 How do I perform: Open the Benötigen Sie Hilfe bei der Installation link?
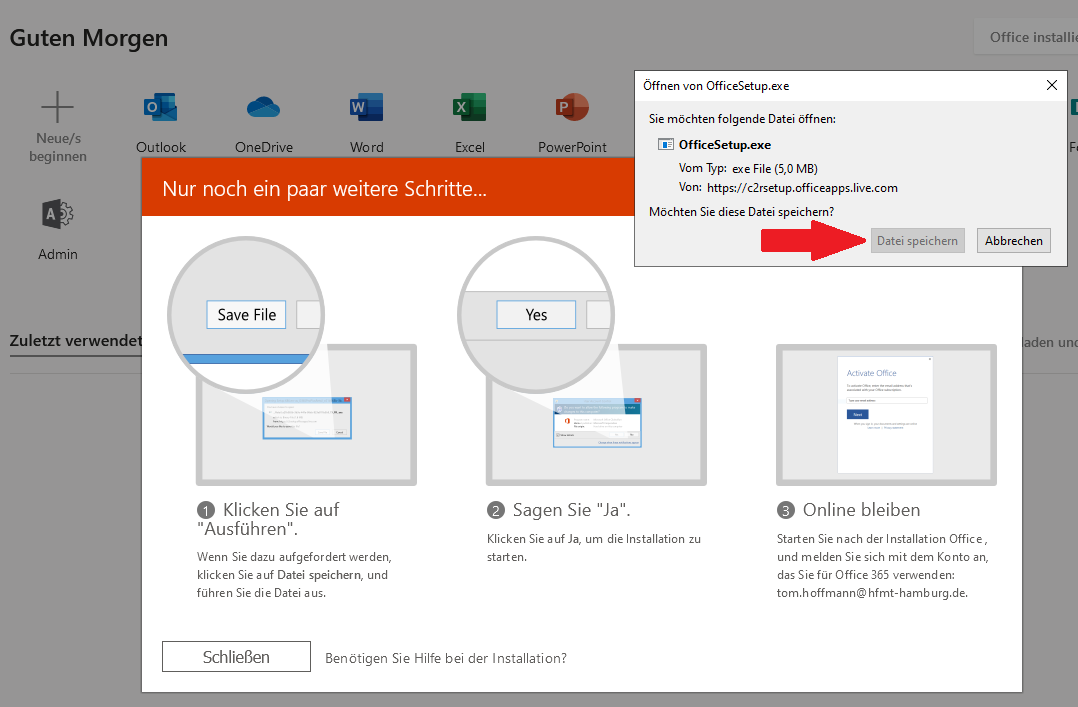(x=446, y=658)
